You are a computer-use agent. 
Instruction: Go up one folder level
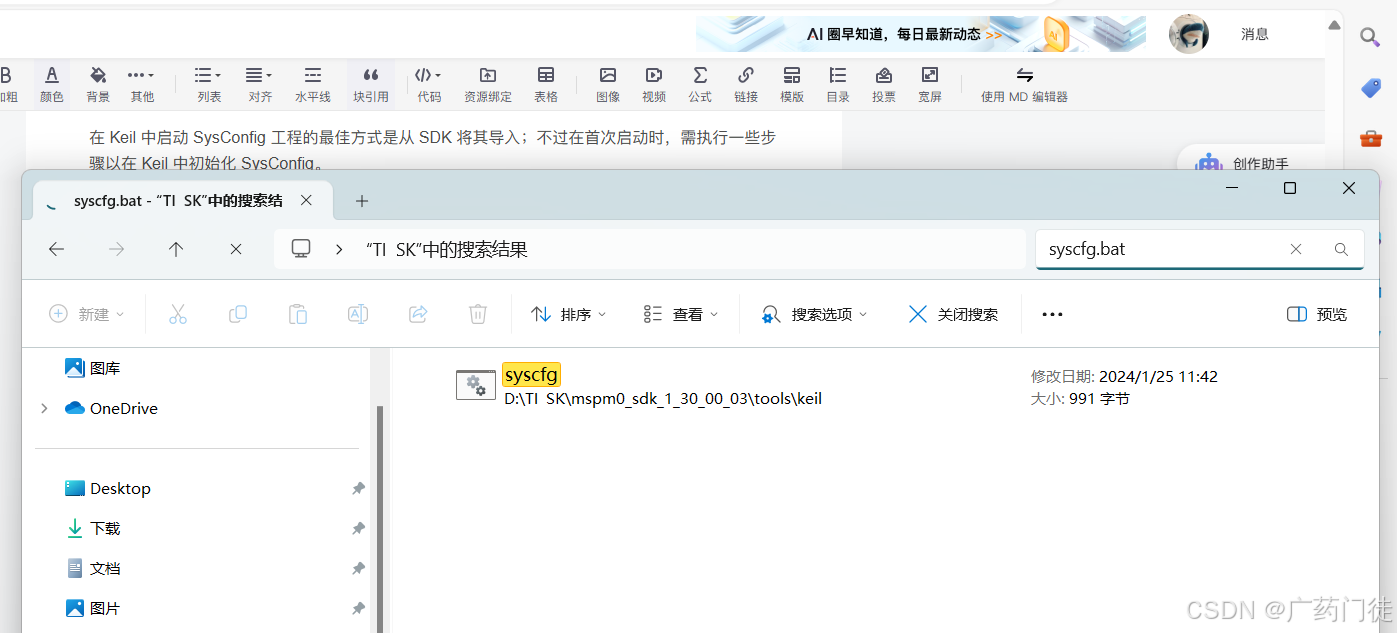[176, 250]
